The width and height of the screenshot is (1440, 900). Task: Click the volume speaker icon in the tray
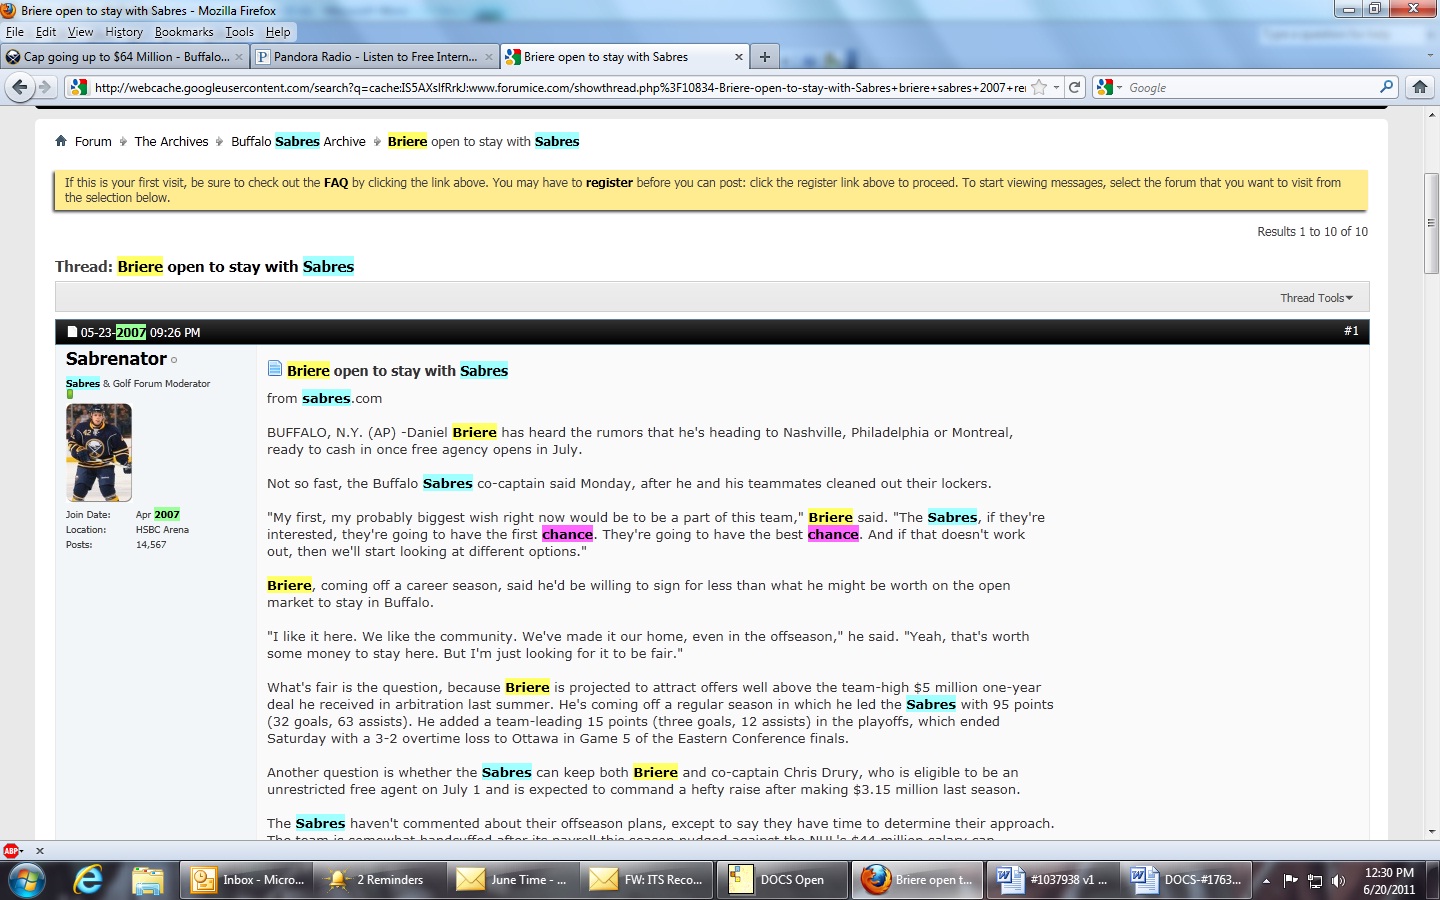point(1339,880)
